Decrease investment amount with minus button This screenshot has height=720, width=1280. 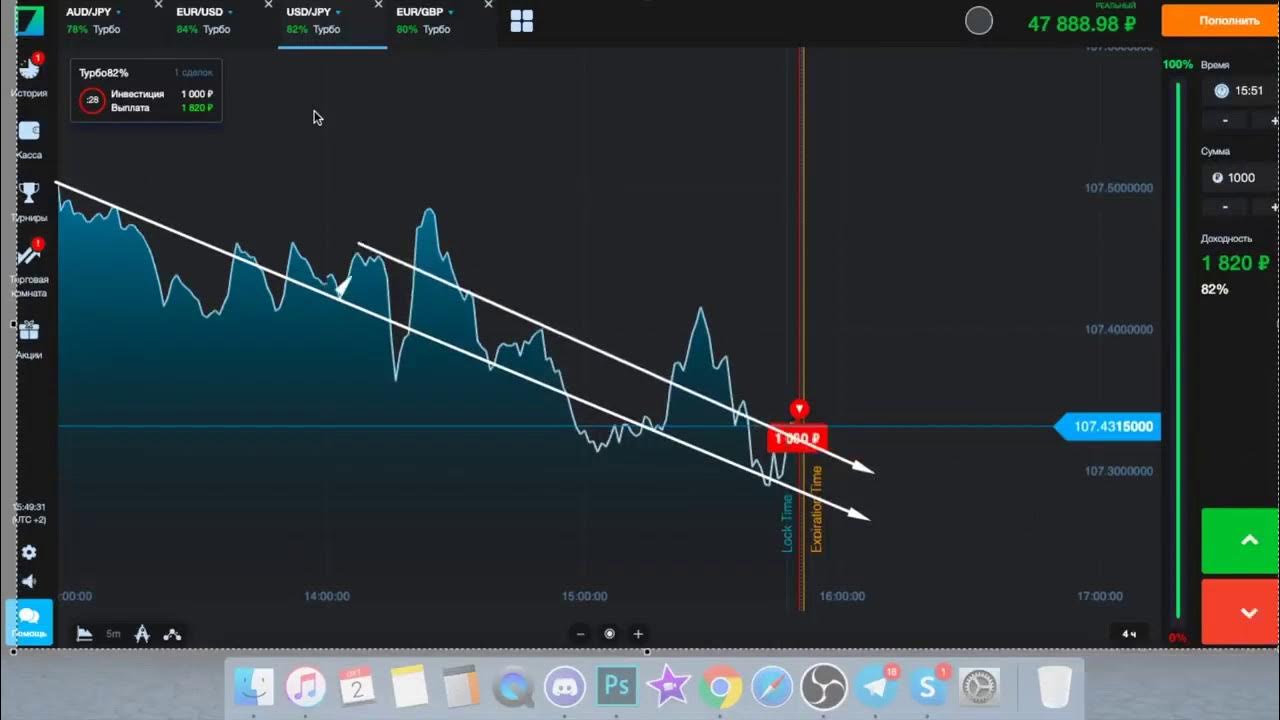1226,207
